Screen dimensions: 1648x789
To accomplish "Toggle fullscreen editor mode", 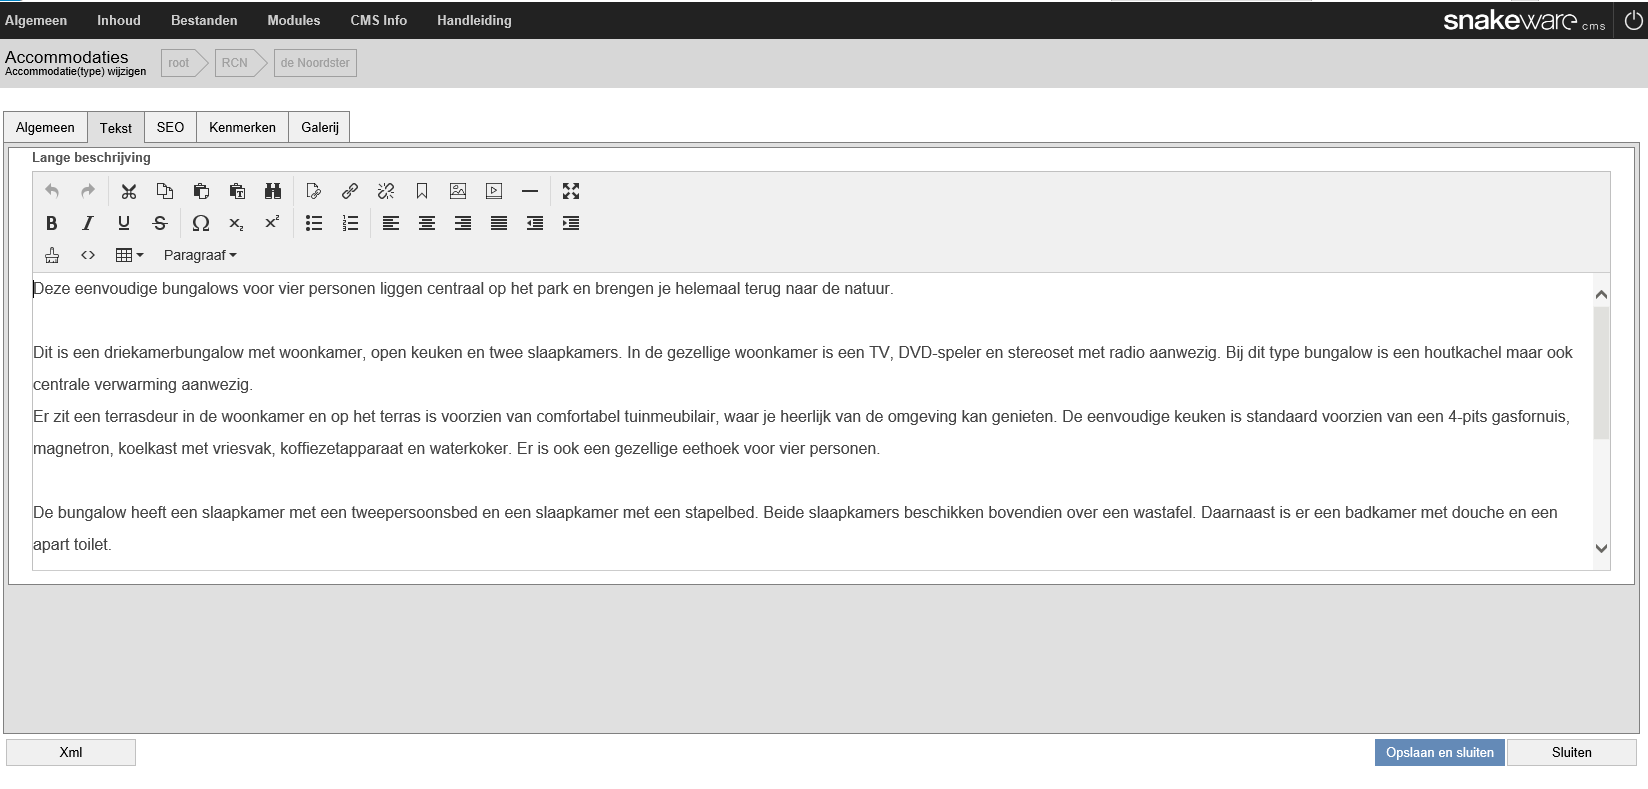I will (571, 191).
